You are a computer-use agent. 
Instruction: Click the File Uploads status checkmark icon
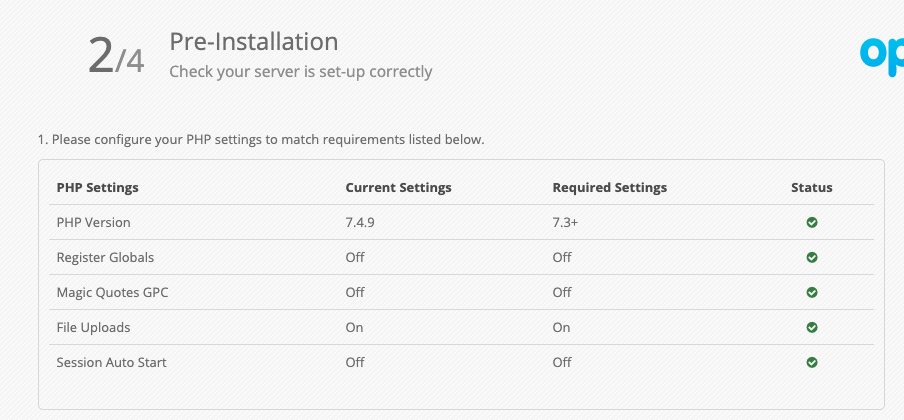tap(812, 328)
